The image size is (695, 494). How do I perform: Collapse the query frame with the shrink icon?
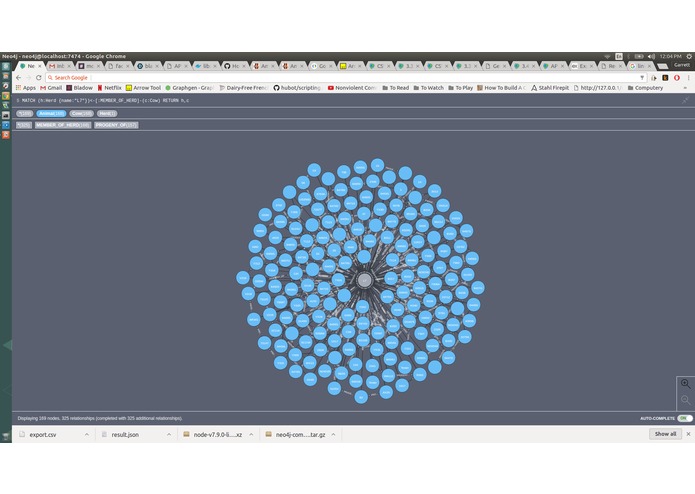tap(685, 101)
